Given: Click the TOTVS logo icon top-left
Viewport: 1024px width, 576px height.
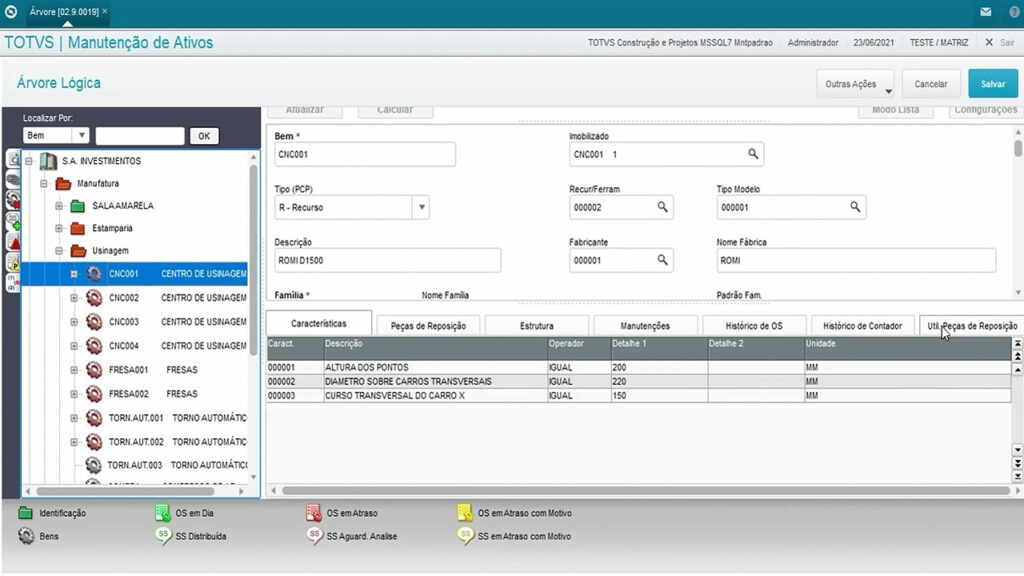Looking at the screenshot, I should click(x=10, y=11).
